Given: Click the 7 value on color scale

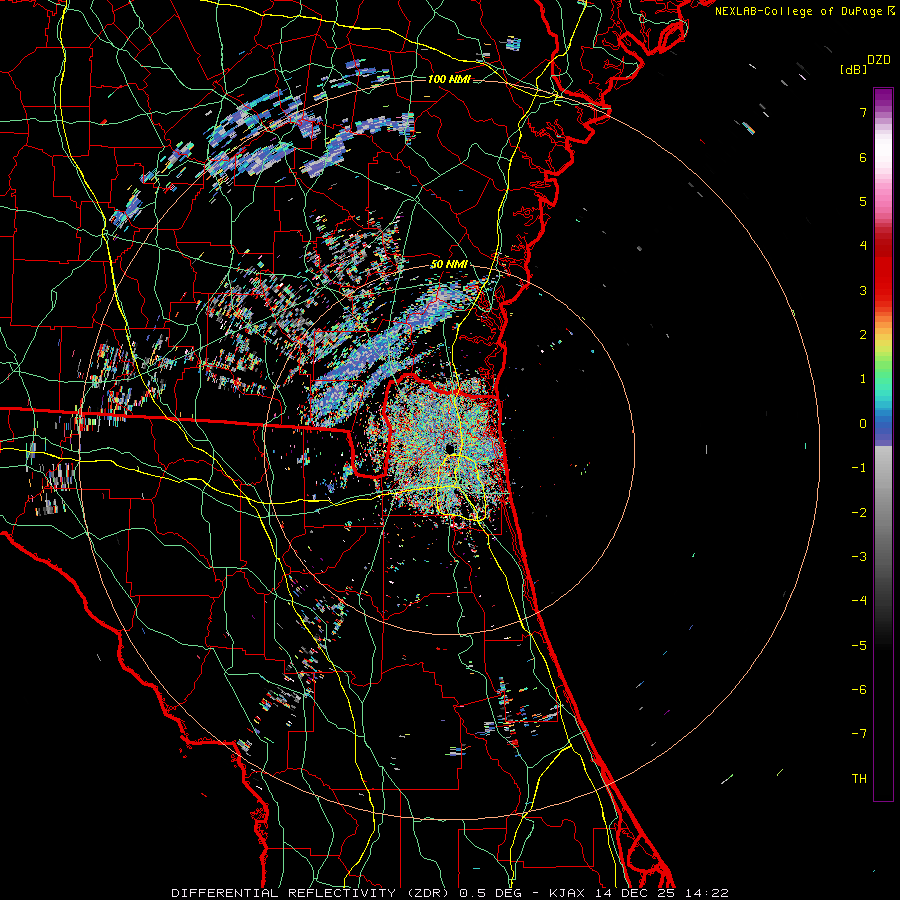Looking at the screenshot, I should click(x=863, y=112).
